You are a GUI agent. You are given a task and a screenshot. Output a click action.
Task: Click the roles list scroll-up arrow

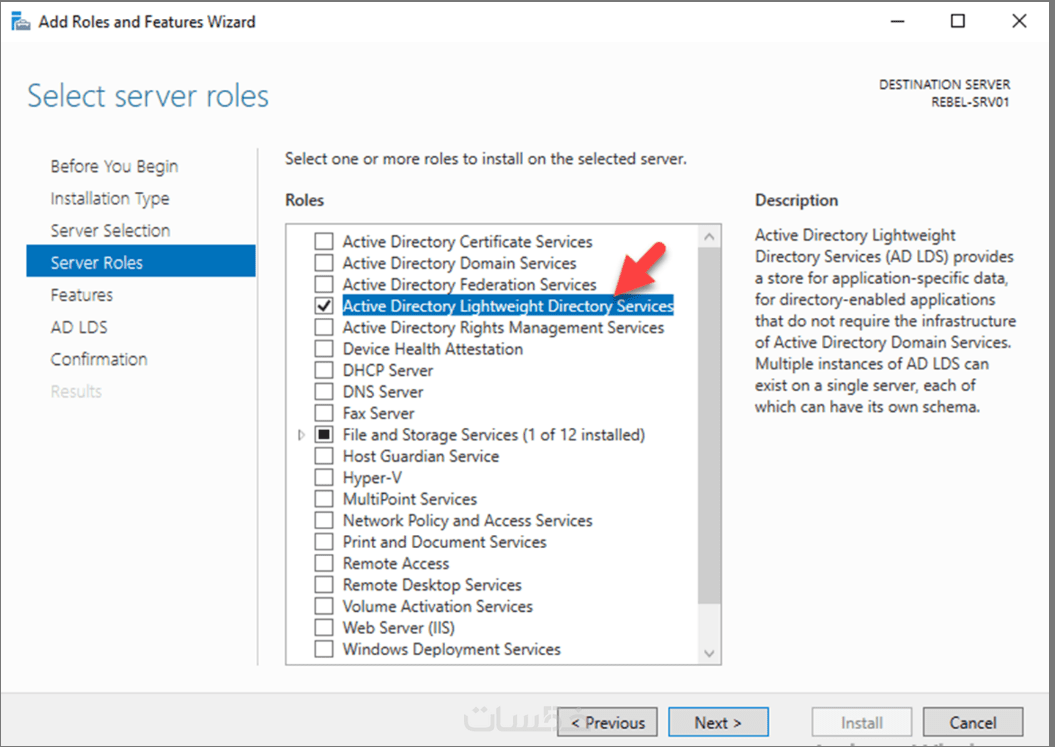pos(709,237)
